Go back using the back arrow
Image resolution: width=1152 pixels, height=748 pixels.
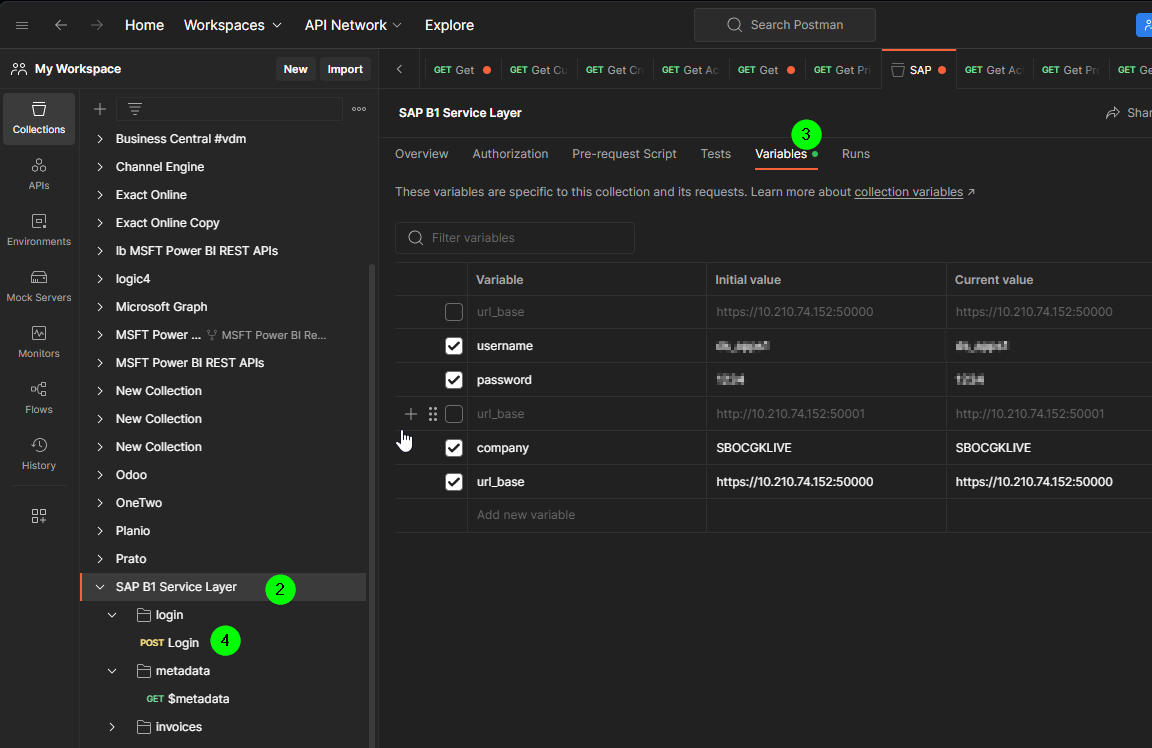(61, 25)
